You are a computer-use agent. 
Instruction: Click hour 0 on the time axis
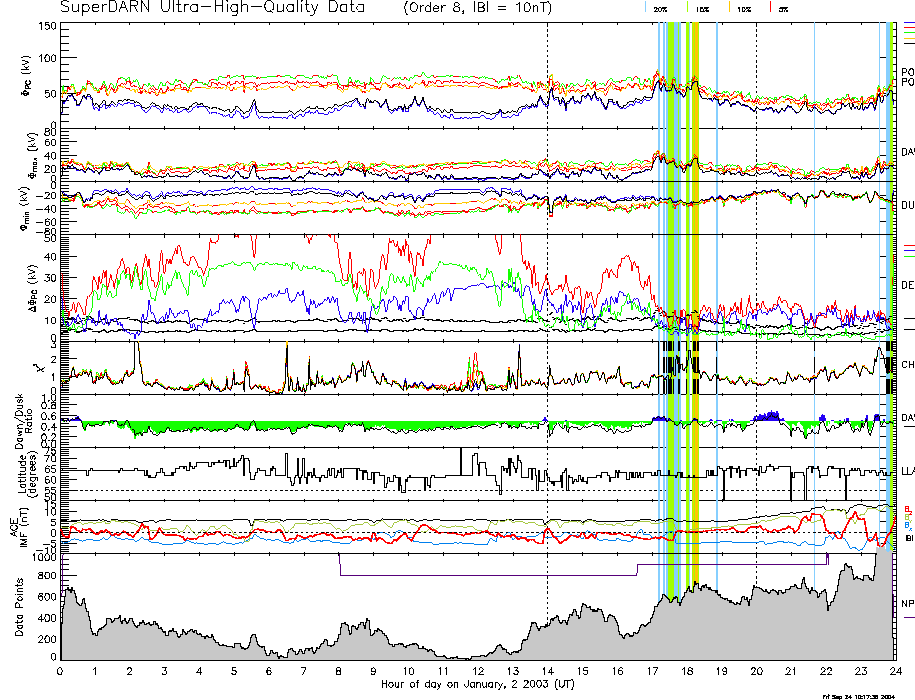tap(61, 672)
